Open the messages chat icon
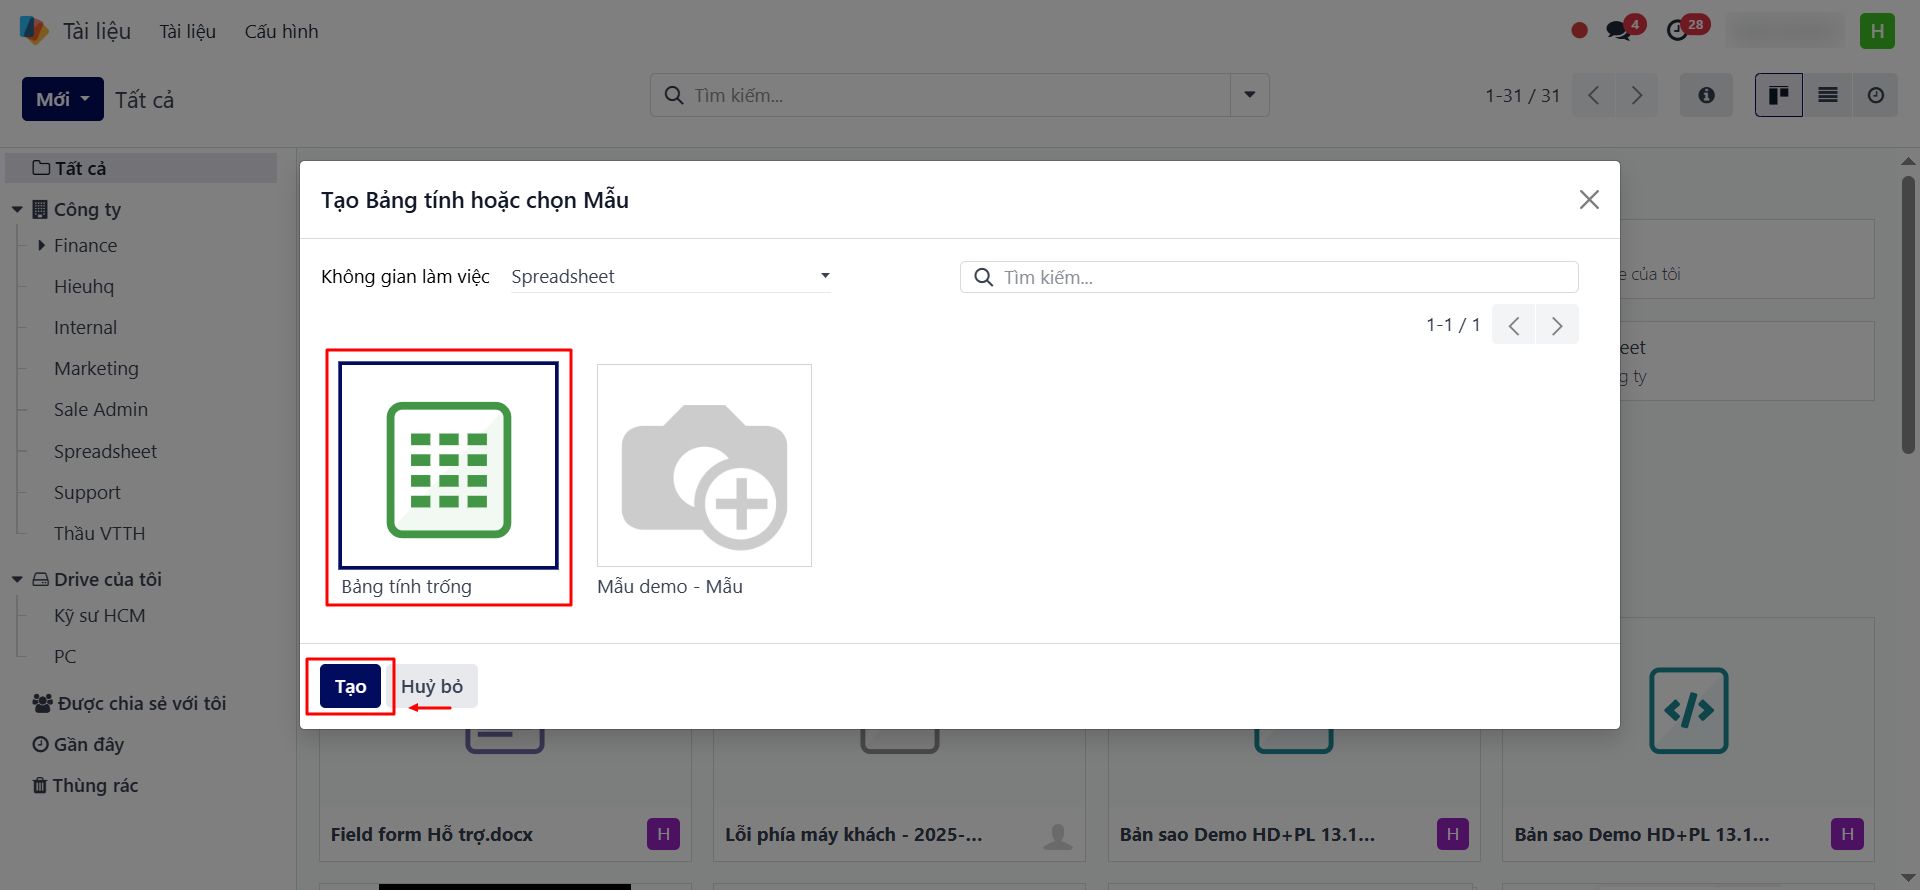Image resolution: width=1920 pixels, height=890 pixels. pos(1618,31)
